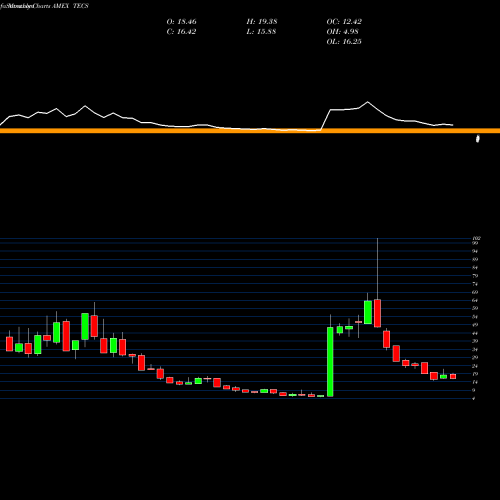Click the 9 price axis label
Image resolution: width=500 pixels, height=500 pixels.
[474, 390]
